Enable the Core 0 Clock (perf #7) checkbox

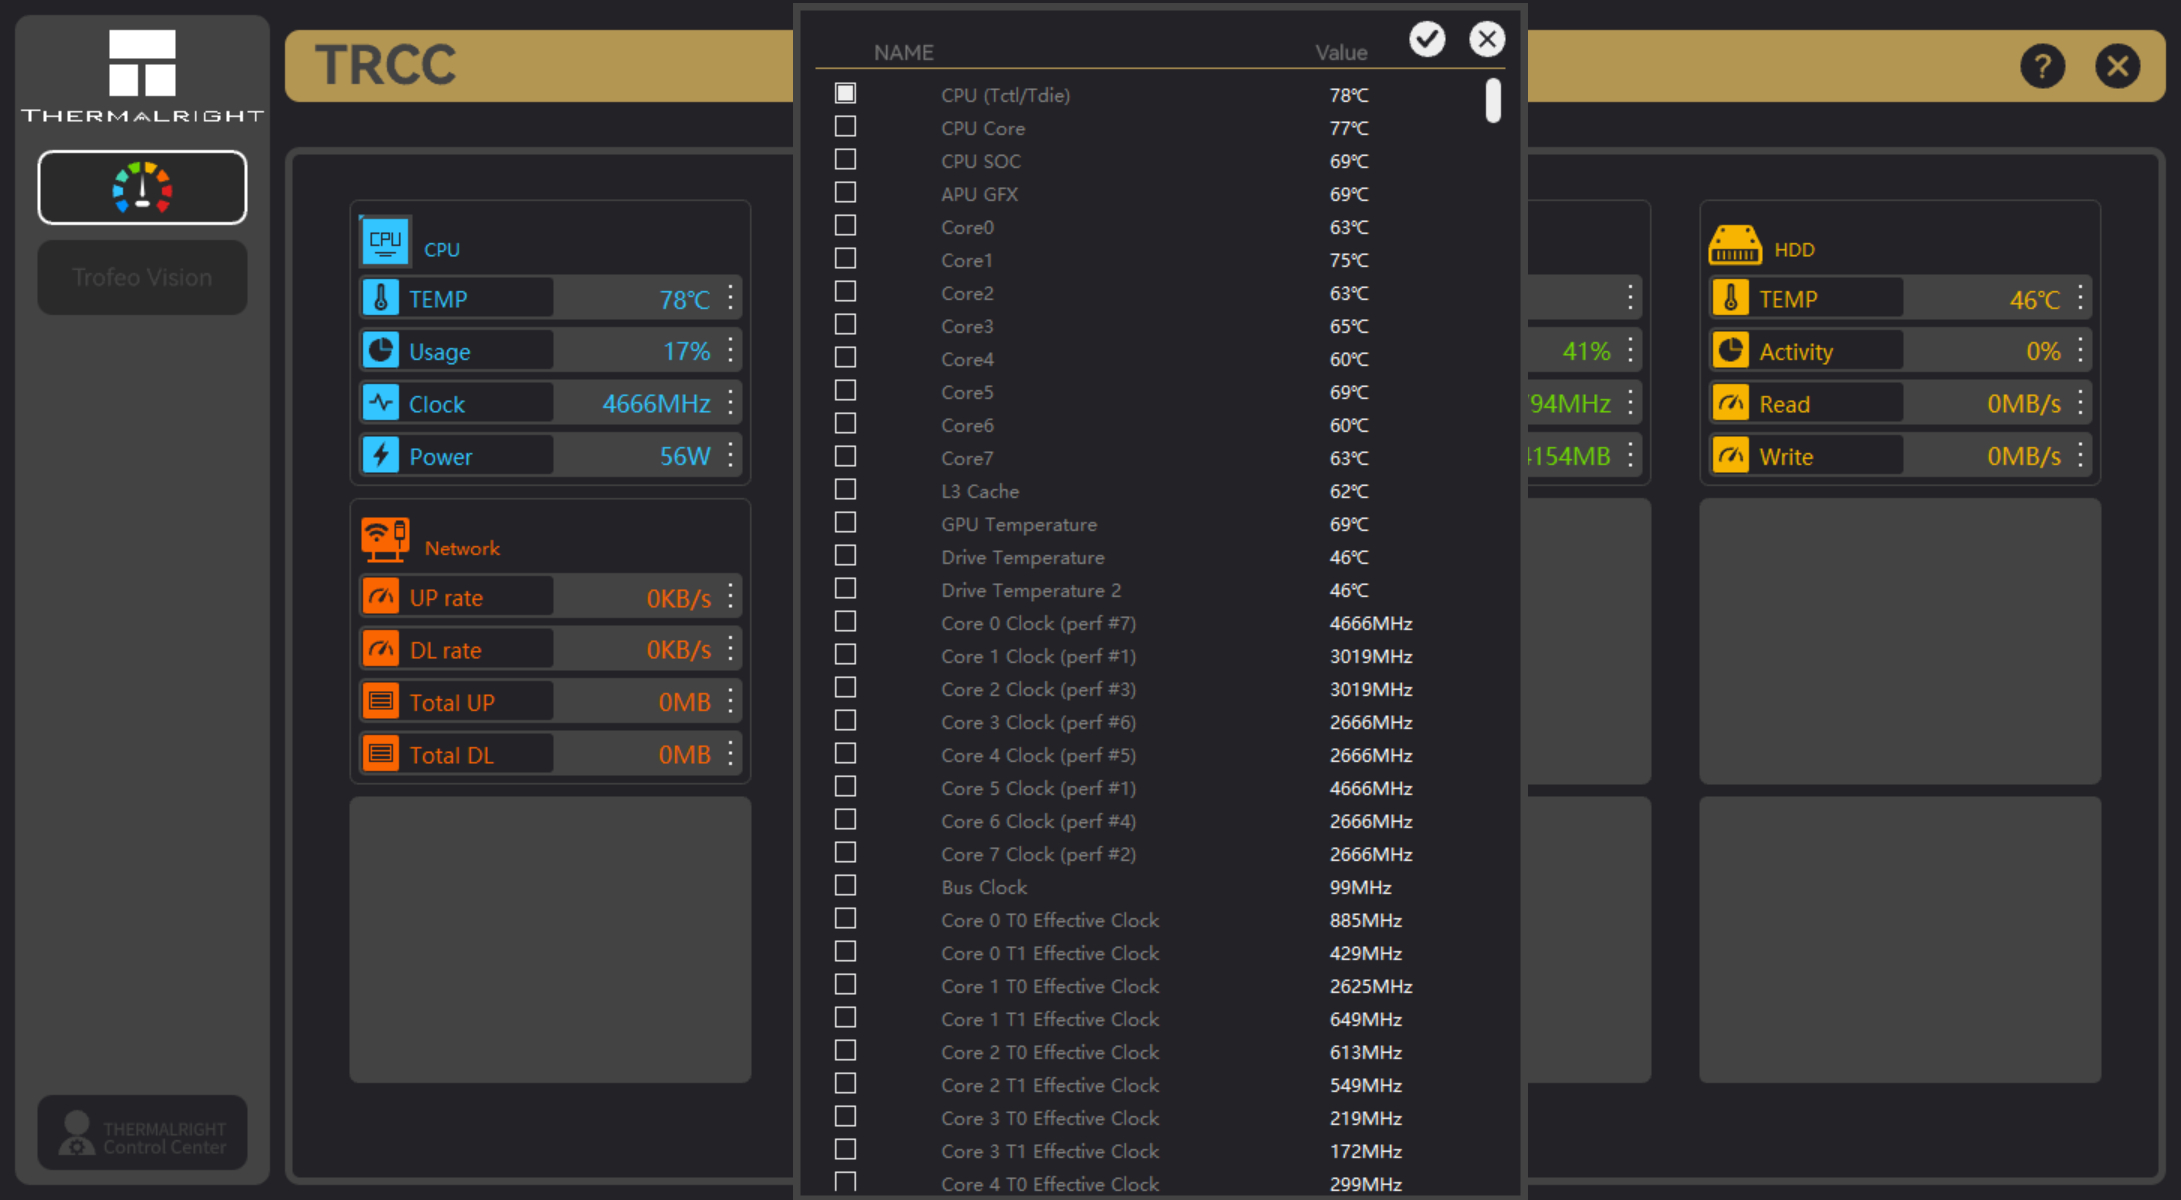click(846, 622)
